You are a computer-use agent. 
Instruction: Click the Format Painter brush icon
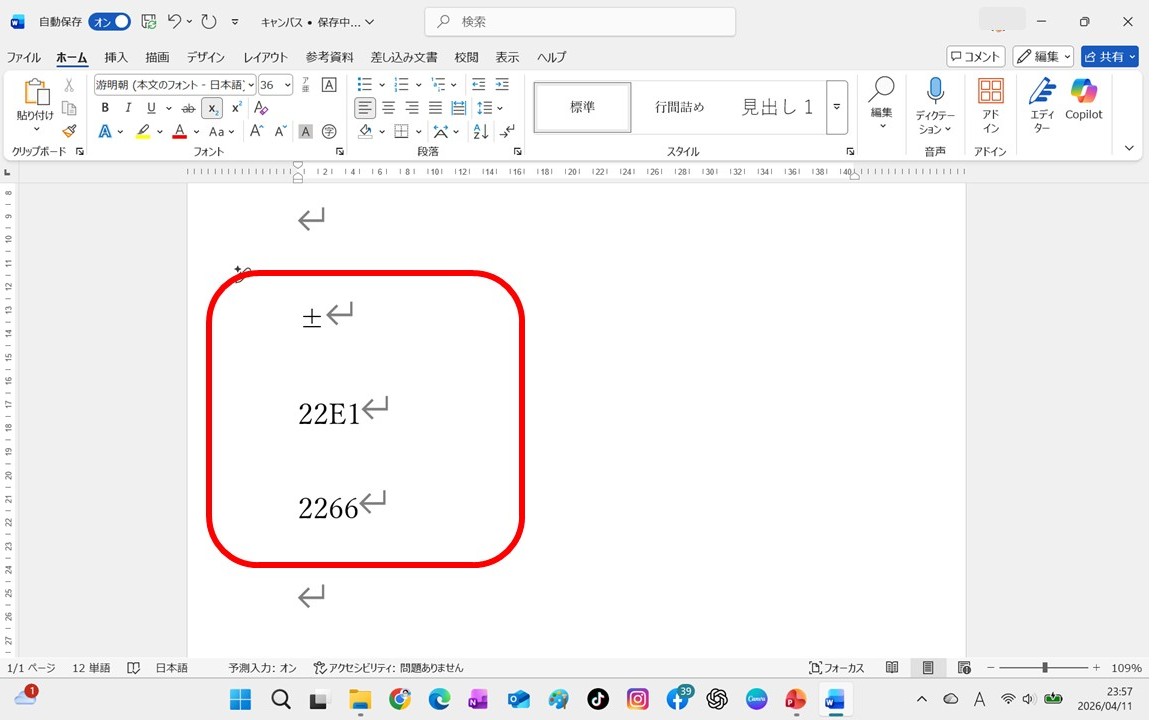[69, 131]
